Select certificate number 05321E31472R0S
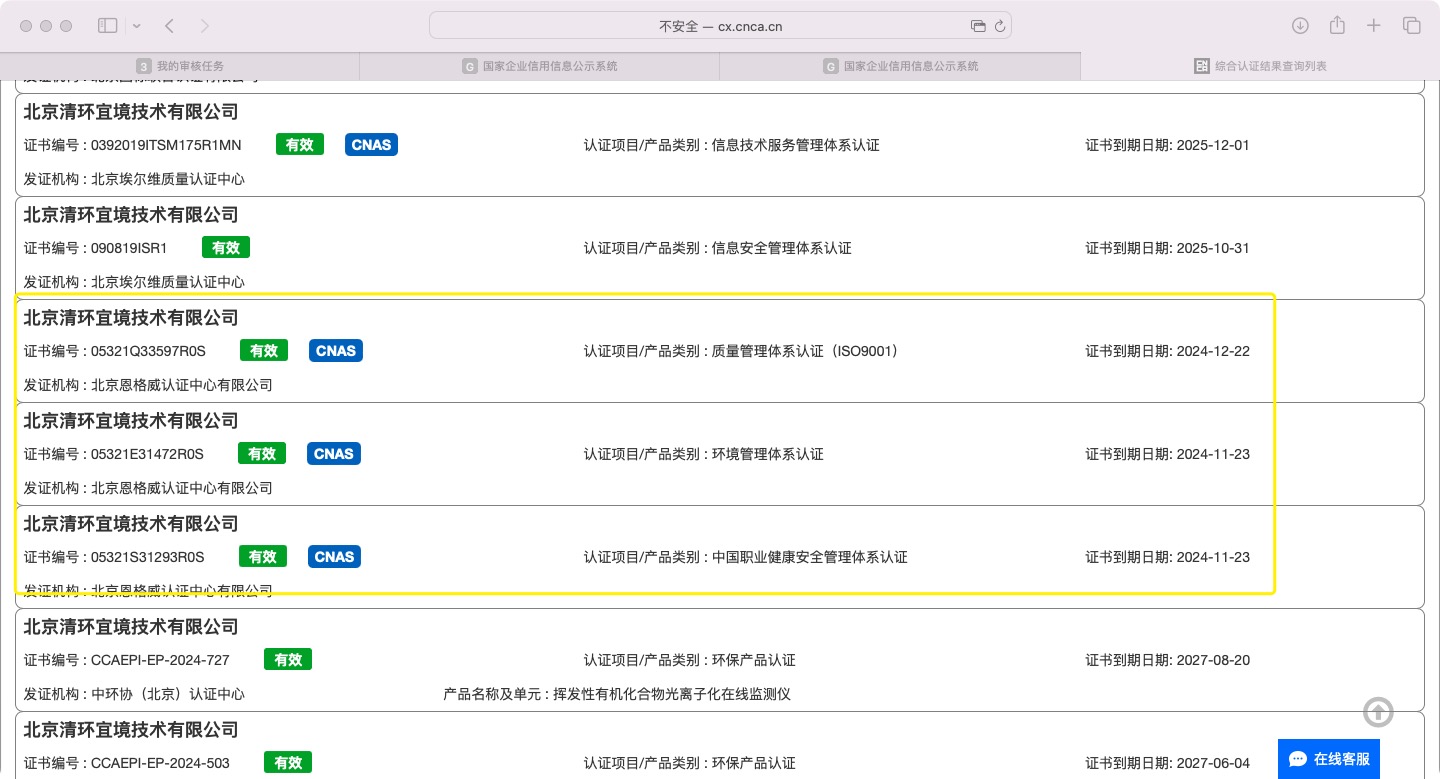This screenshot has width=1440, height=779. tap(147, 454)
